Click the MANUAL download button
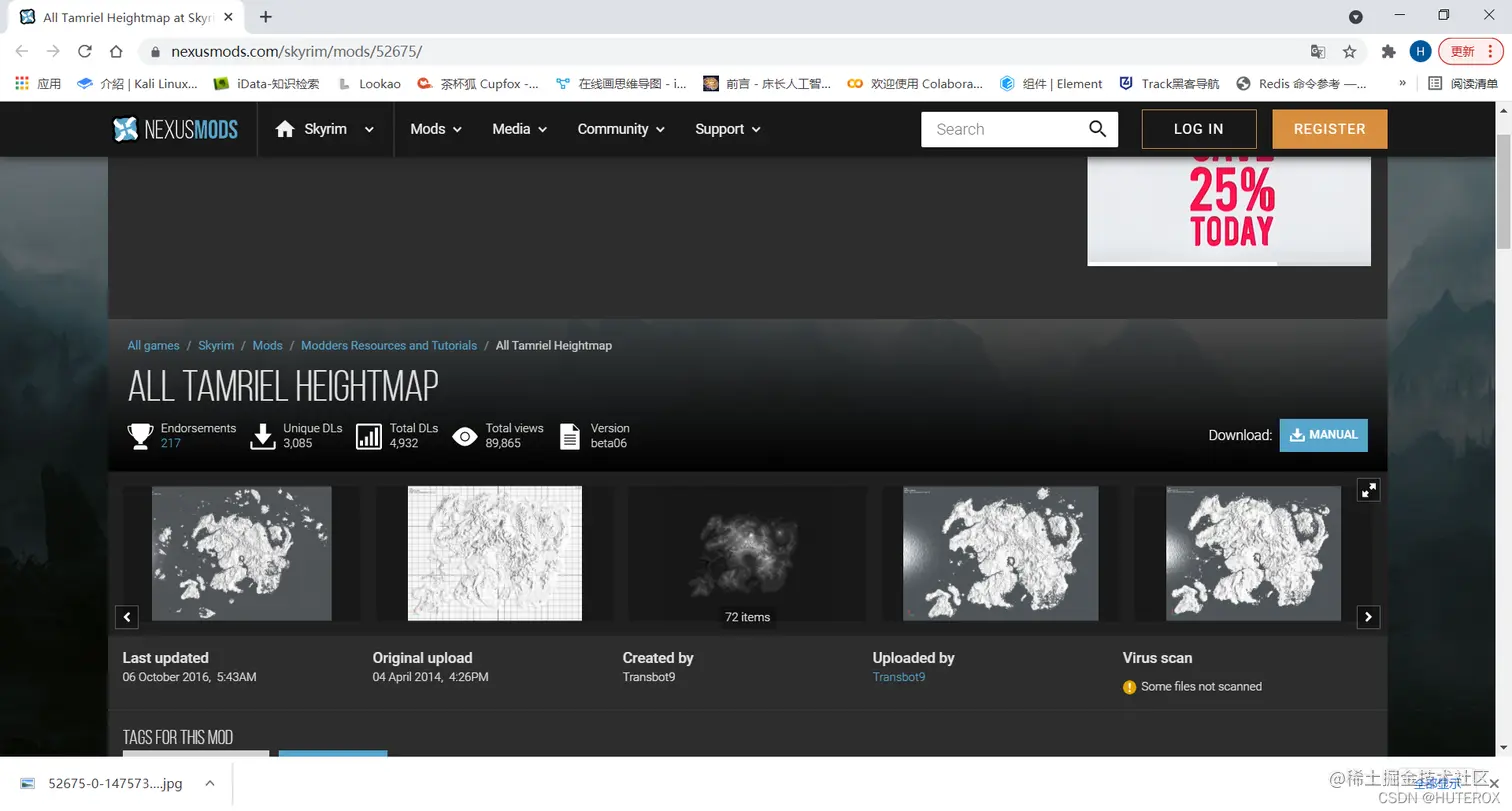Image resolution: width=1512 pixels, height=811 pixels. point(1323,435)
